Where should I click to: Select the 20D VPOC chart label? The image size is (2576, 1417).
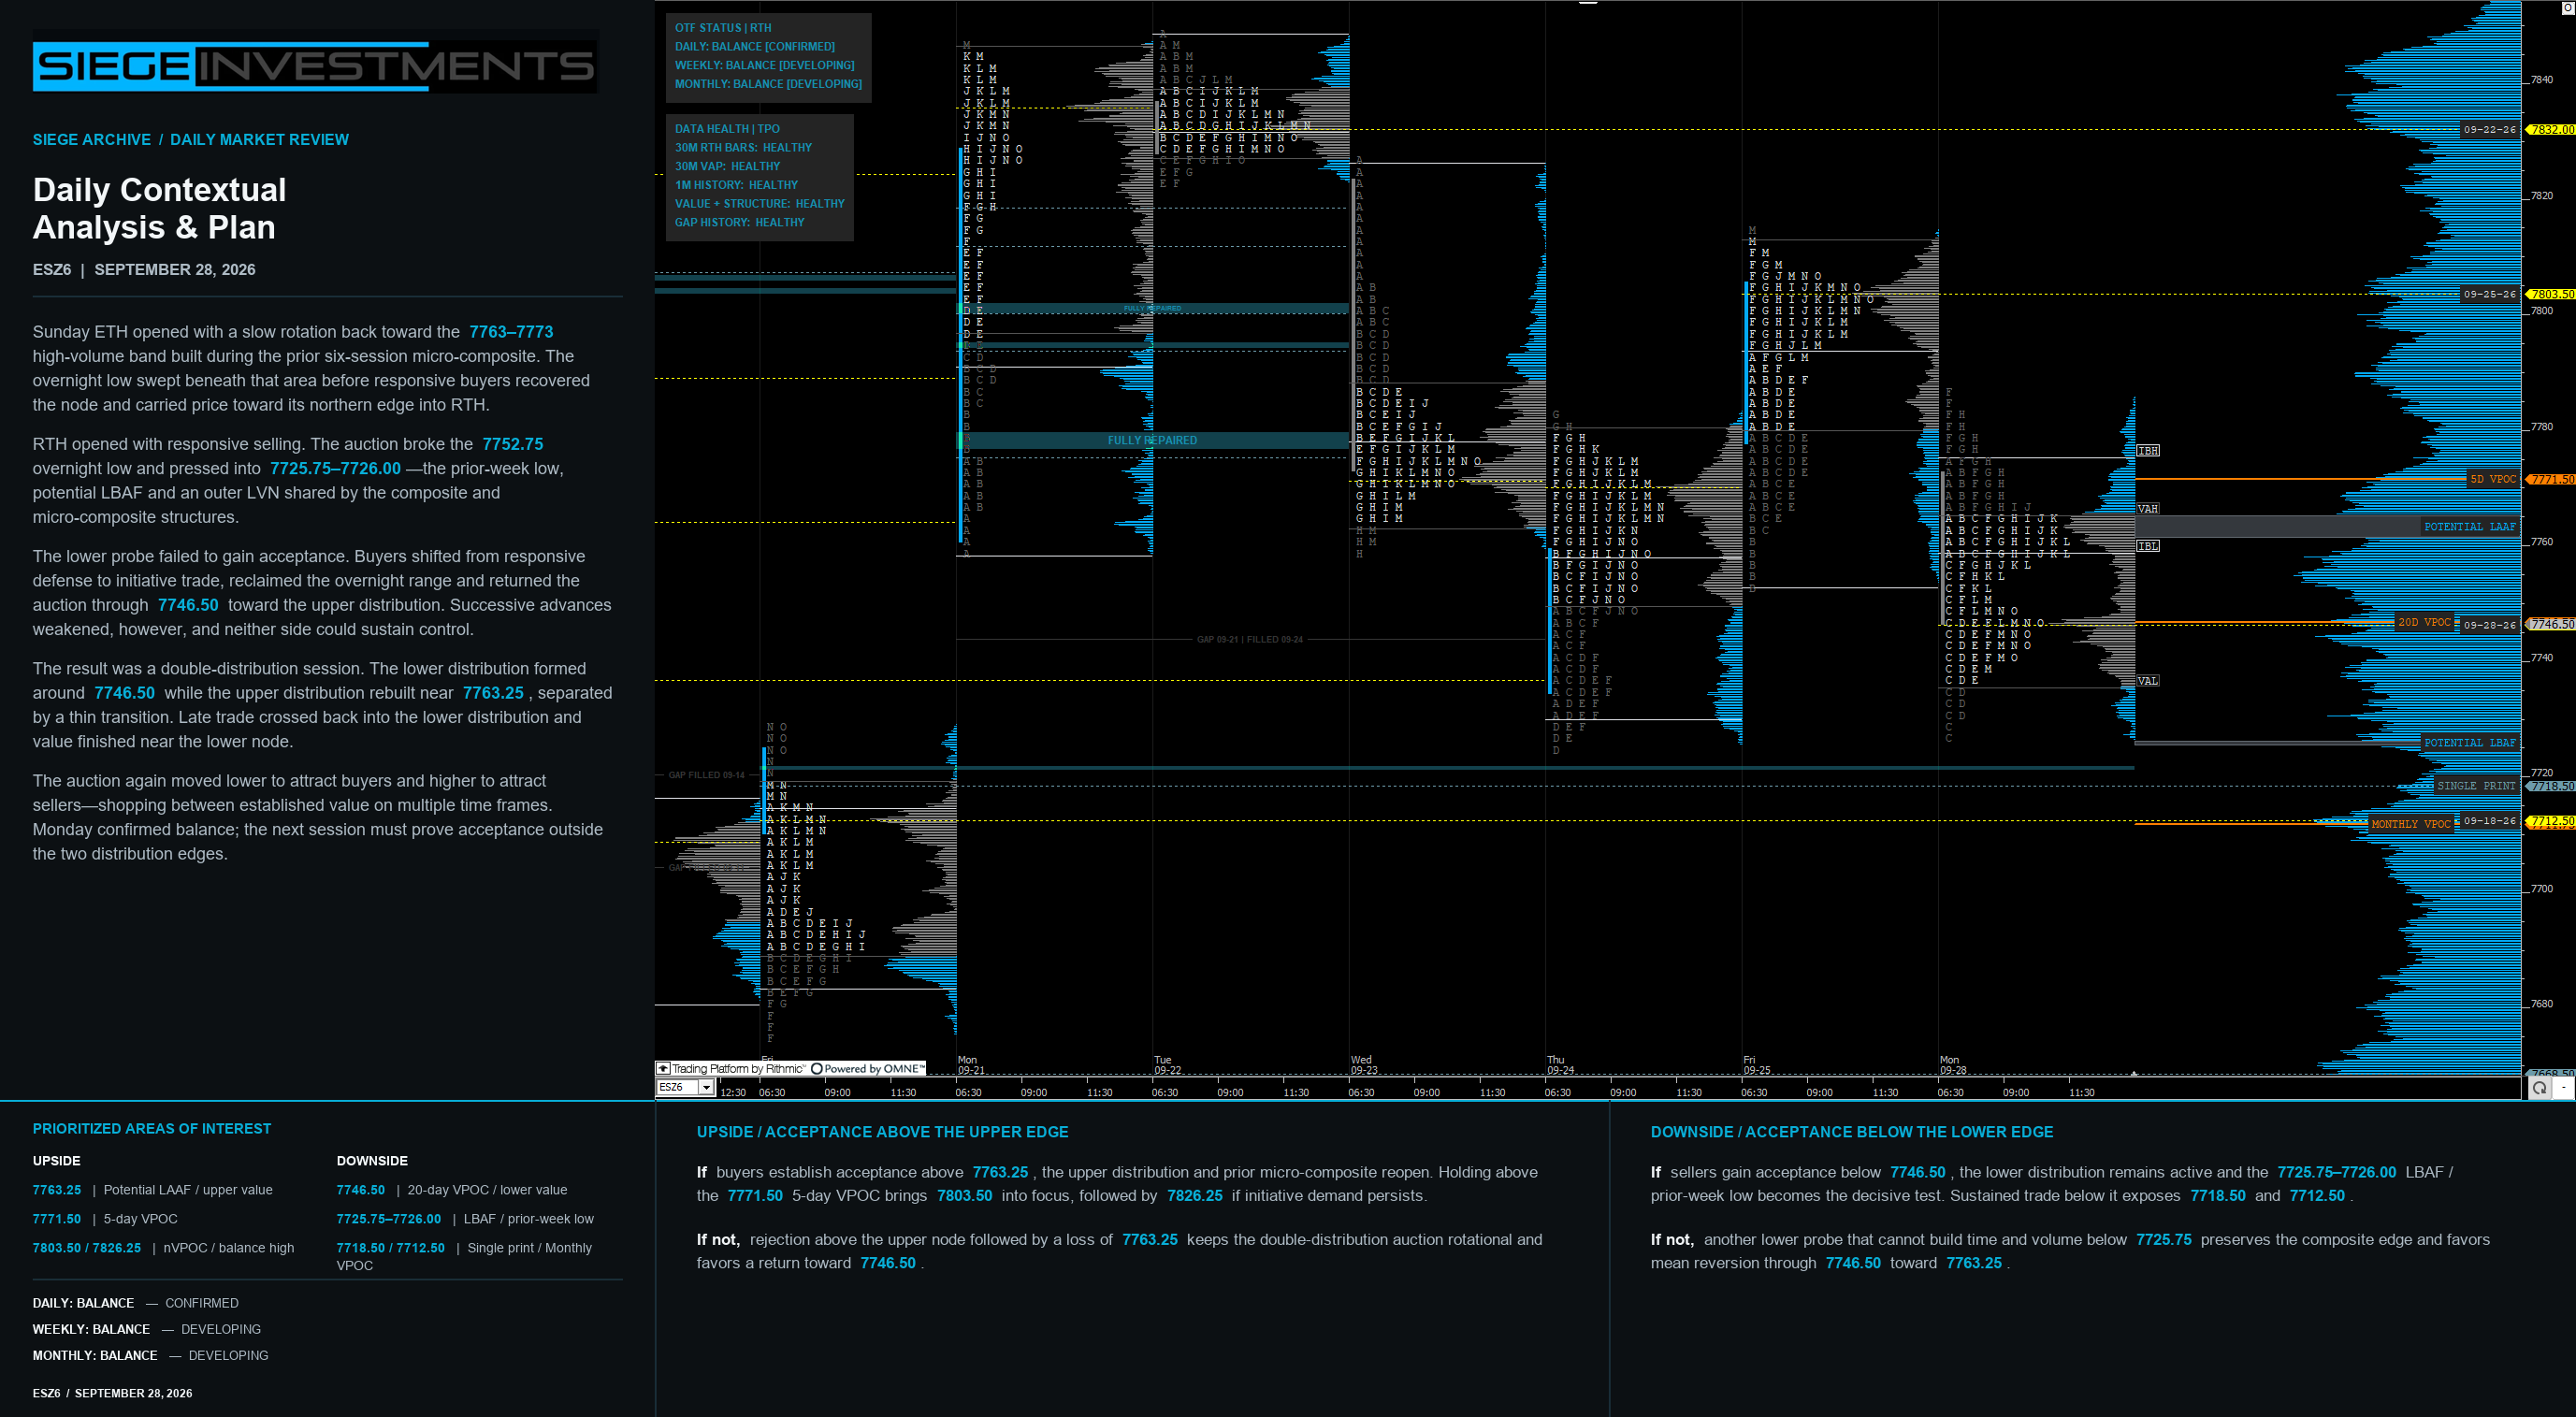[x=2424, y=622]
